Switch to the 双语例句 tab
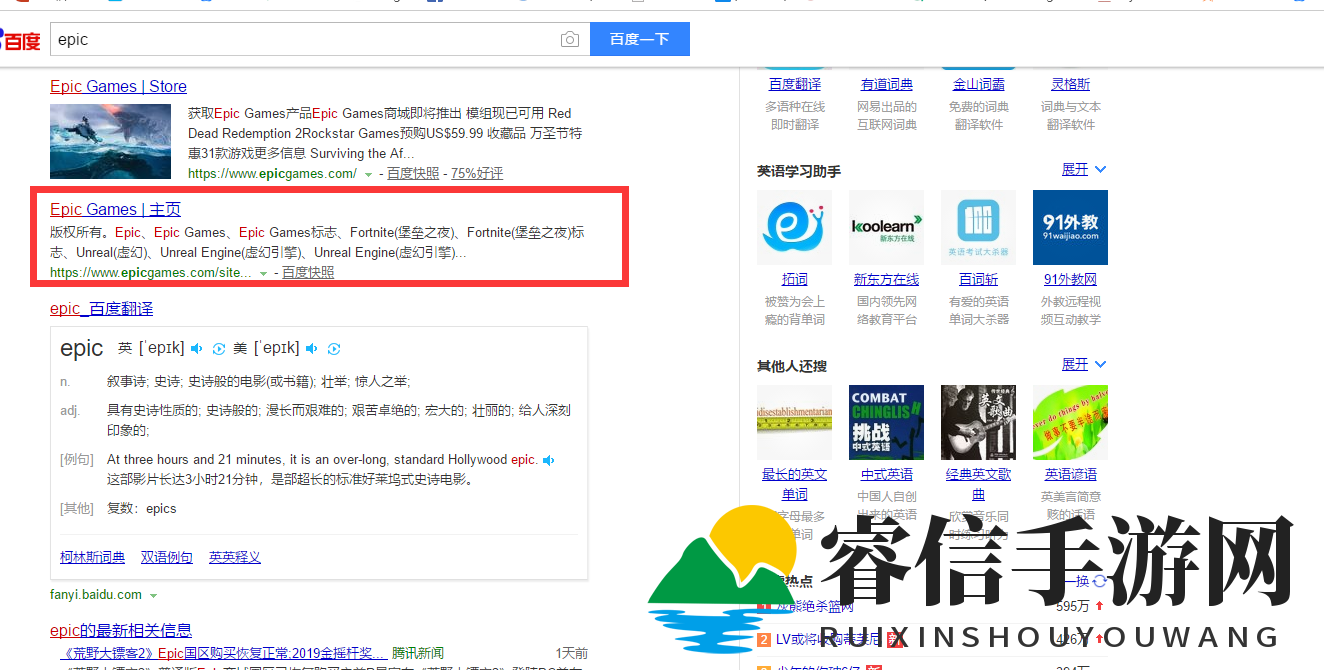The height and width of the screenshot is (670, 1324). pyautogui.click(x=166, y=557)
